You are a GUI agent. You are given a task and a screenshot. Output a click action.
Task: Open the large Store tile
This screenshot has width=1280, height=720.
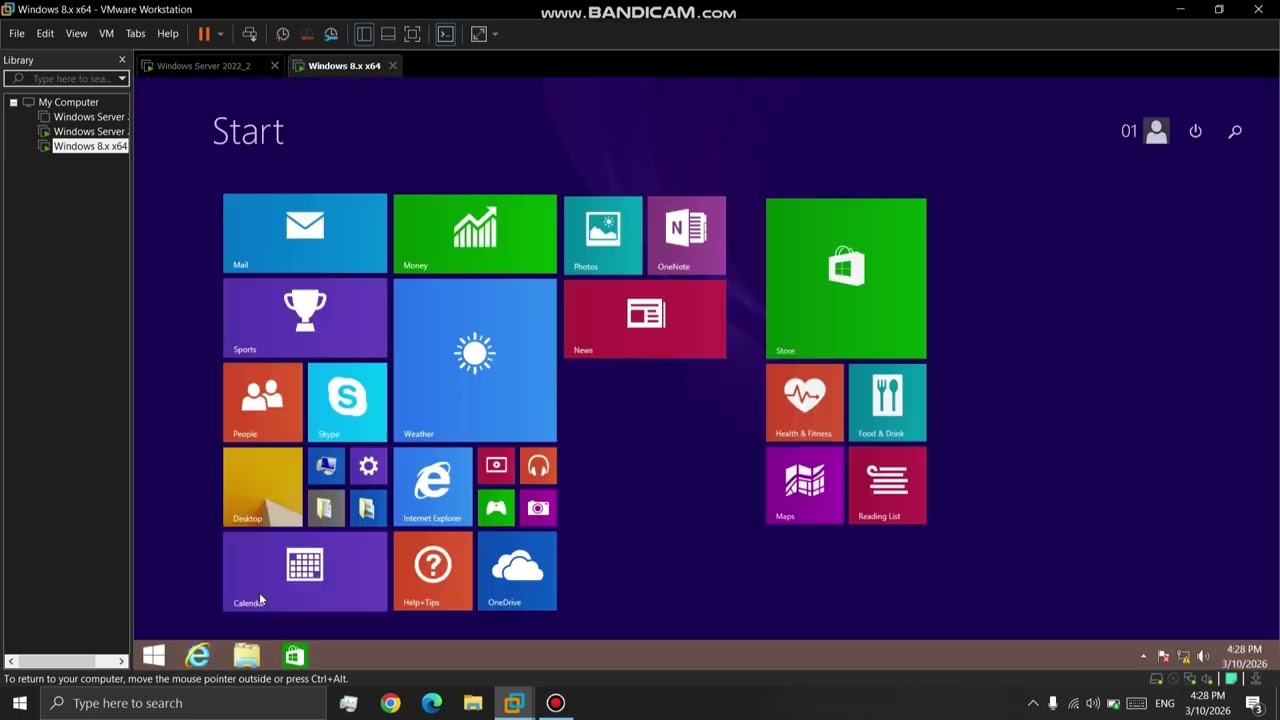click(846, 278)
